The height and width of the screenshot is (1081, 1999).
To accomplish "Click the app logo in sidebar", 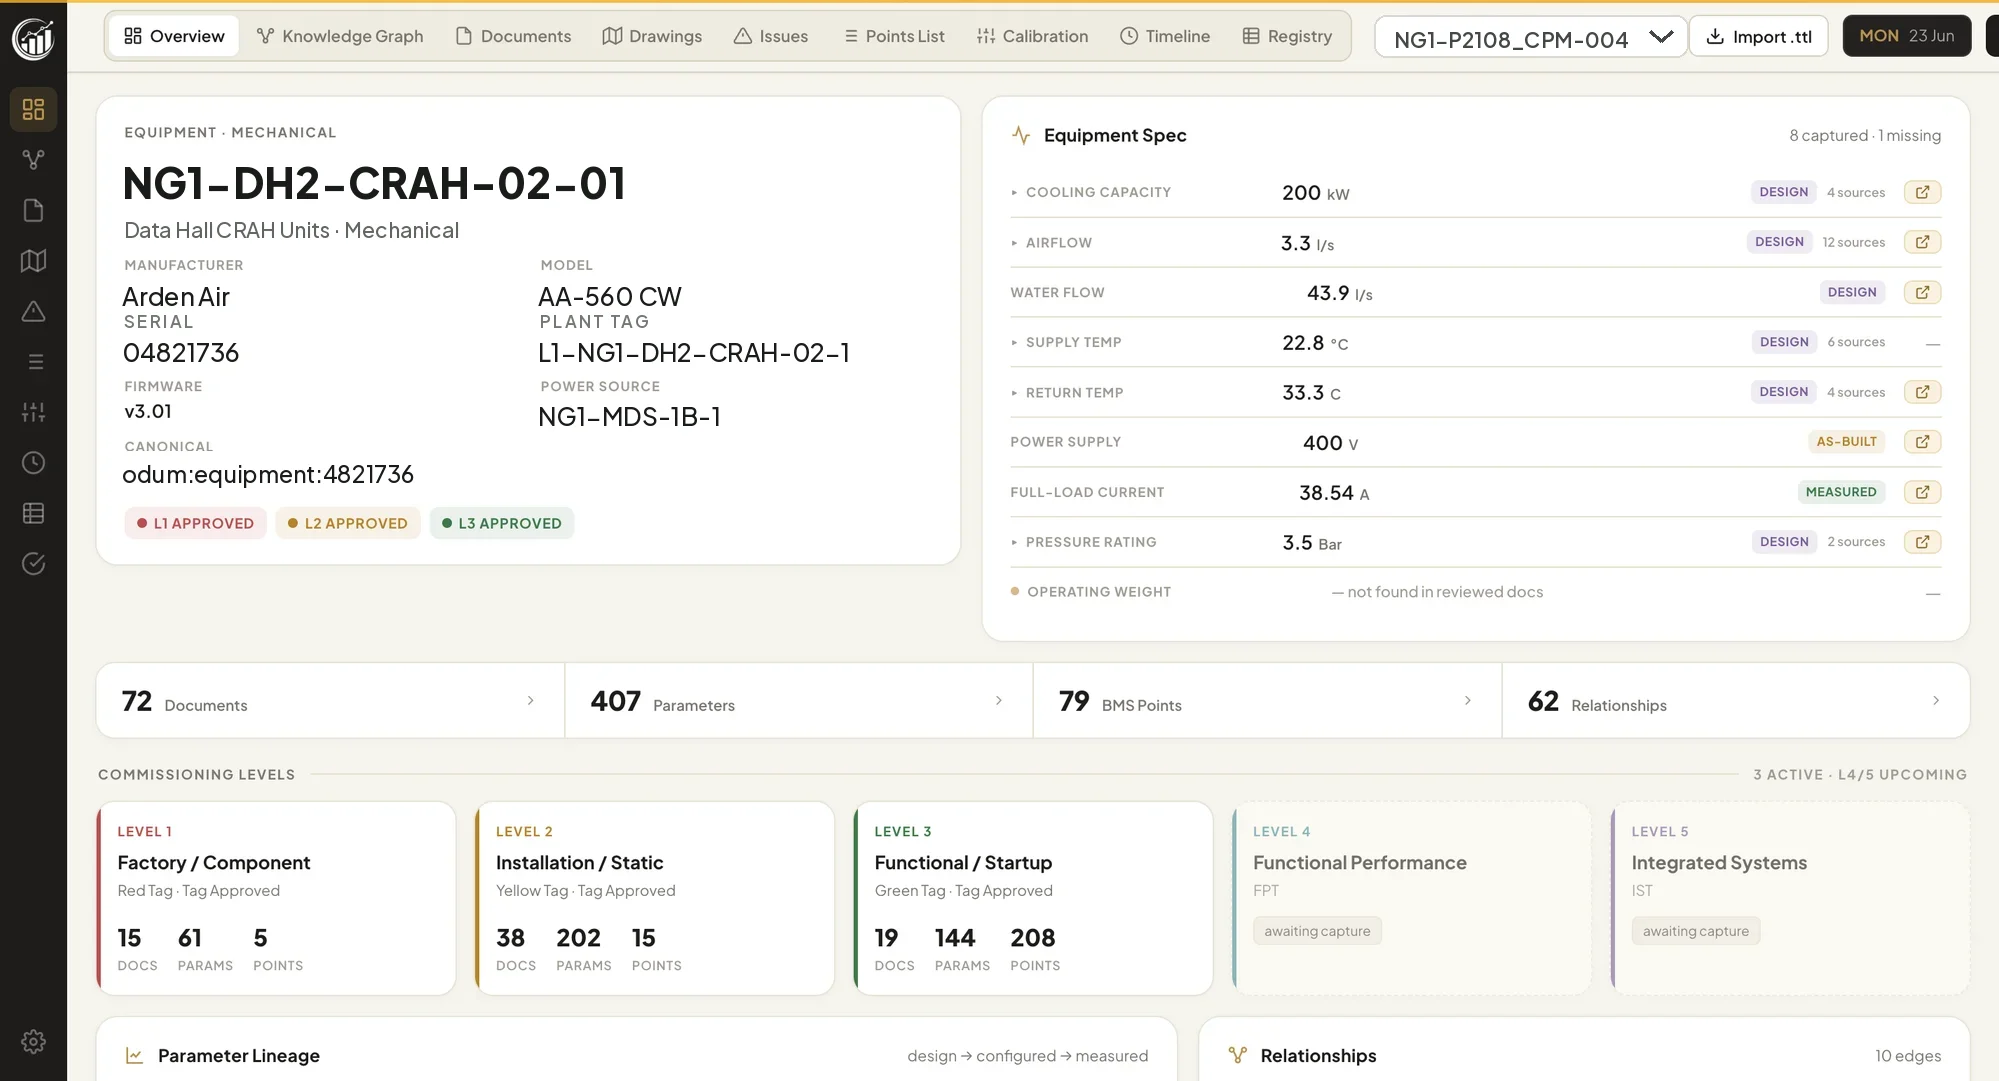I will (33, 39).
